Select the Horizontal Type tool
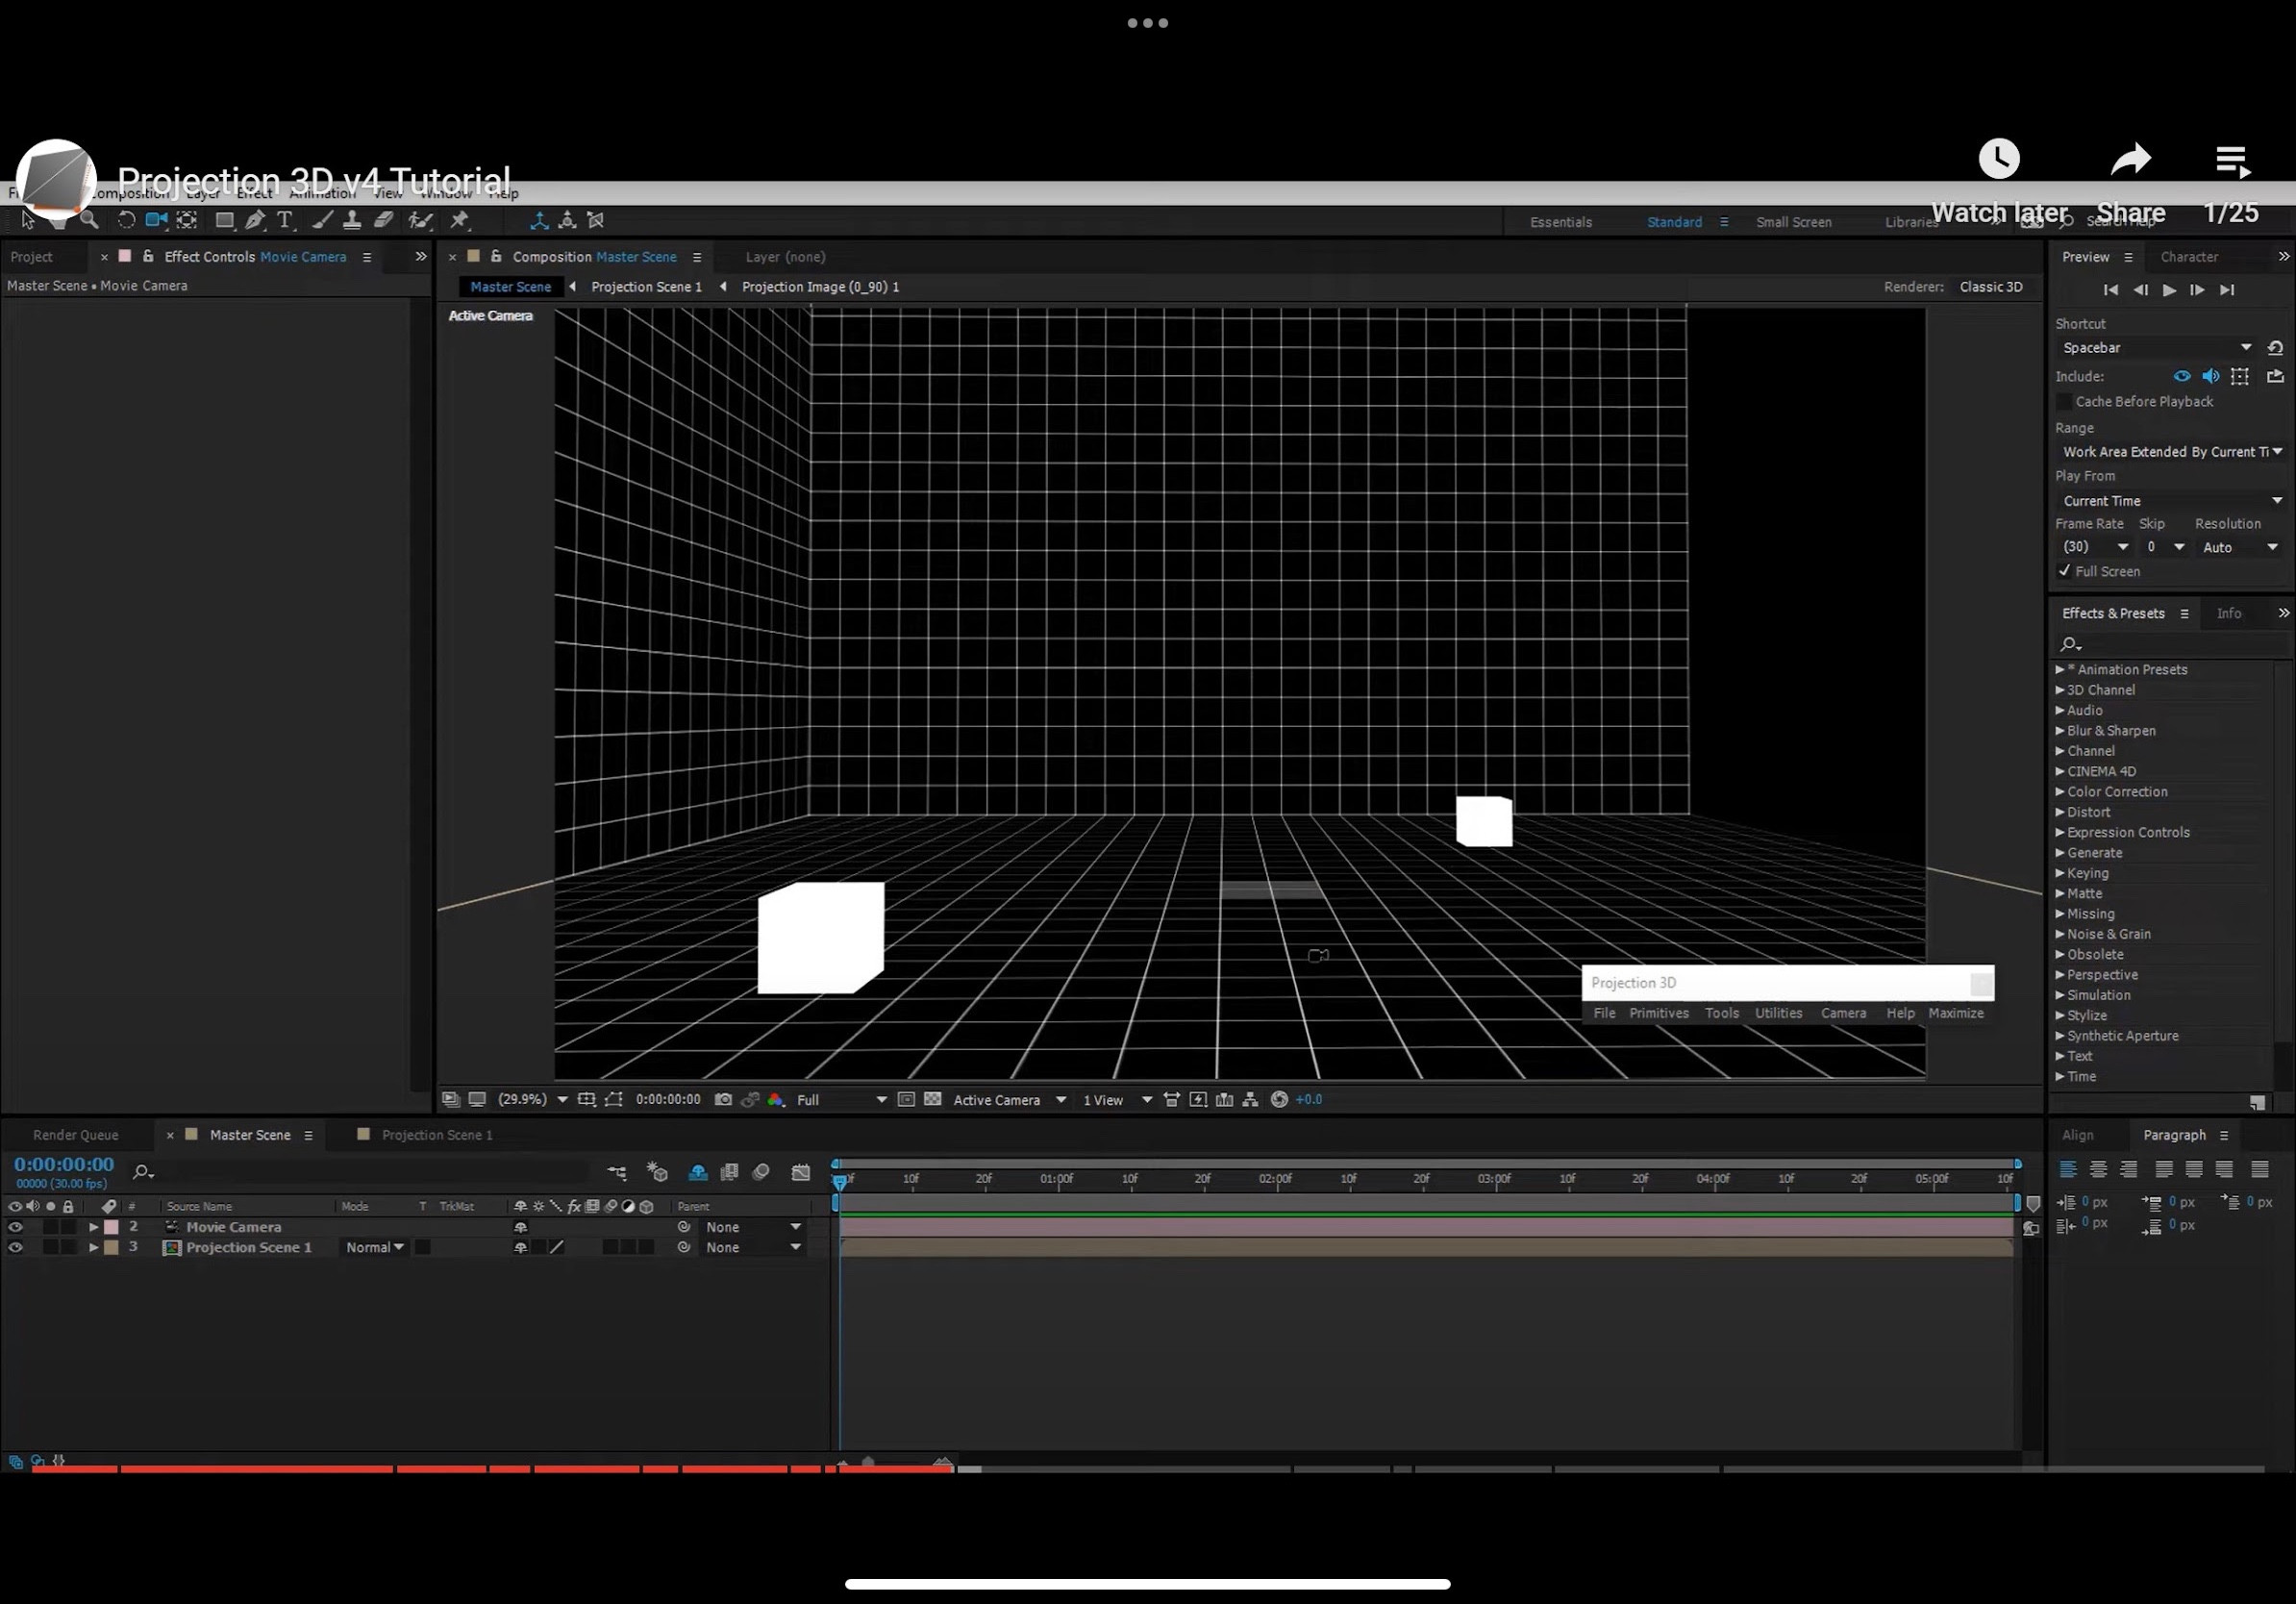This screenshot has height=1604, width=2296. click(x=285, y=220)
